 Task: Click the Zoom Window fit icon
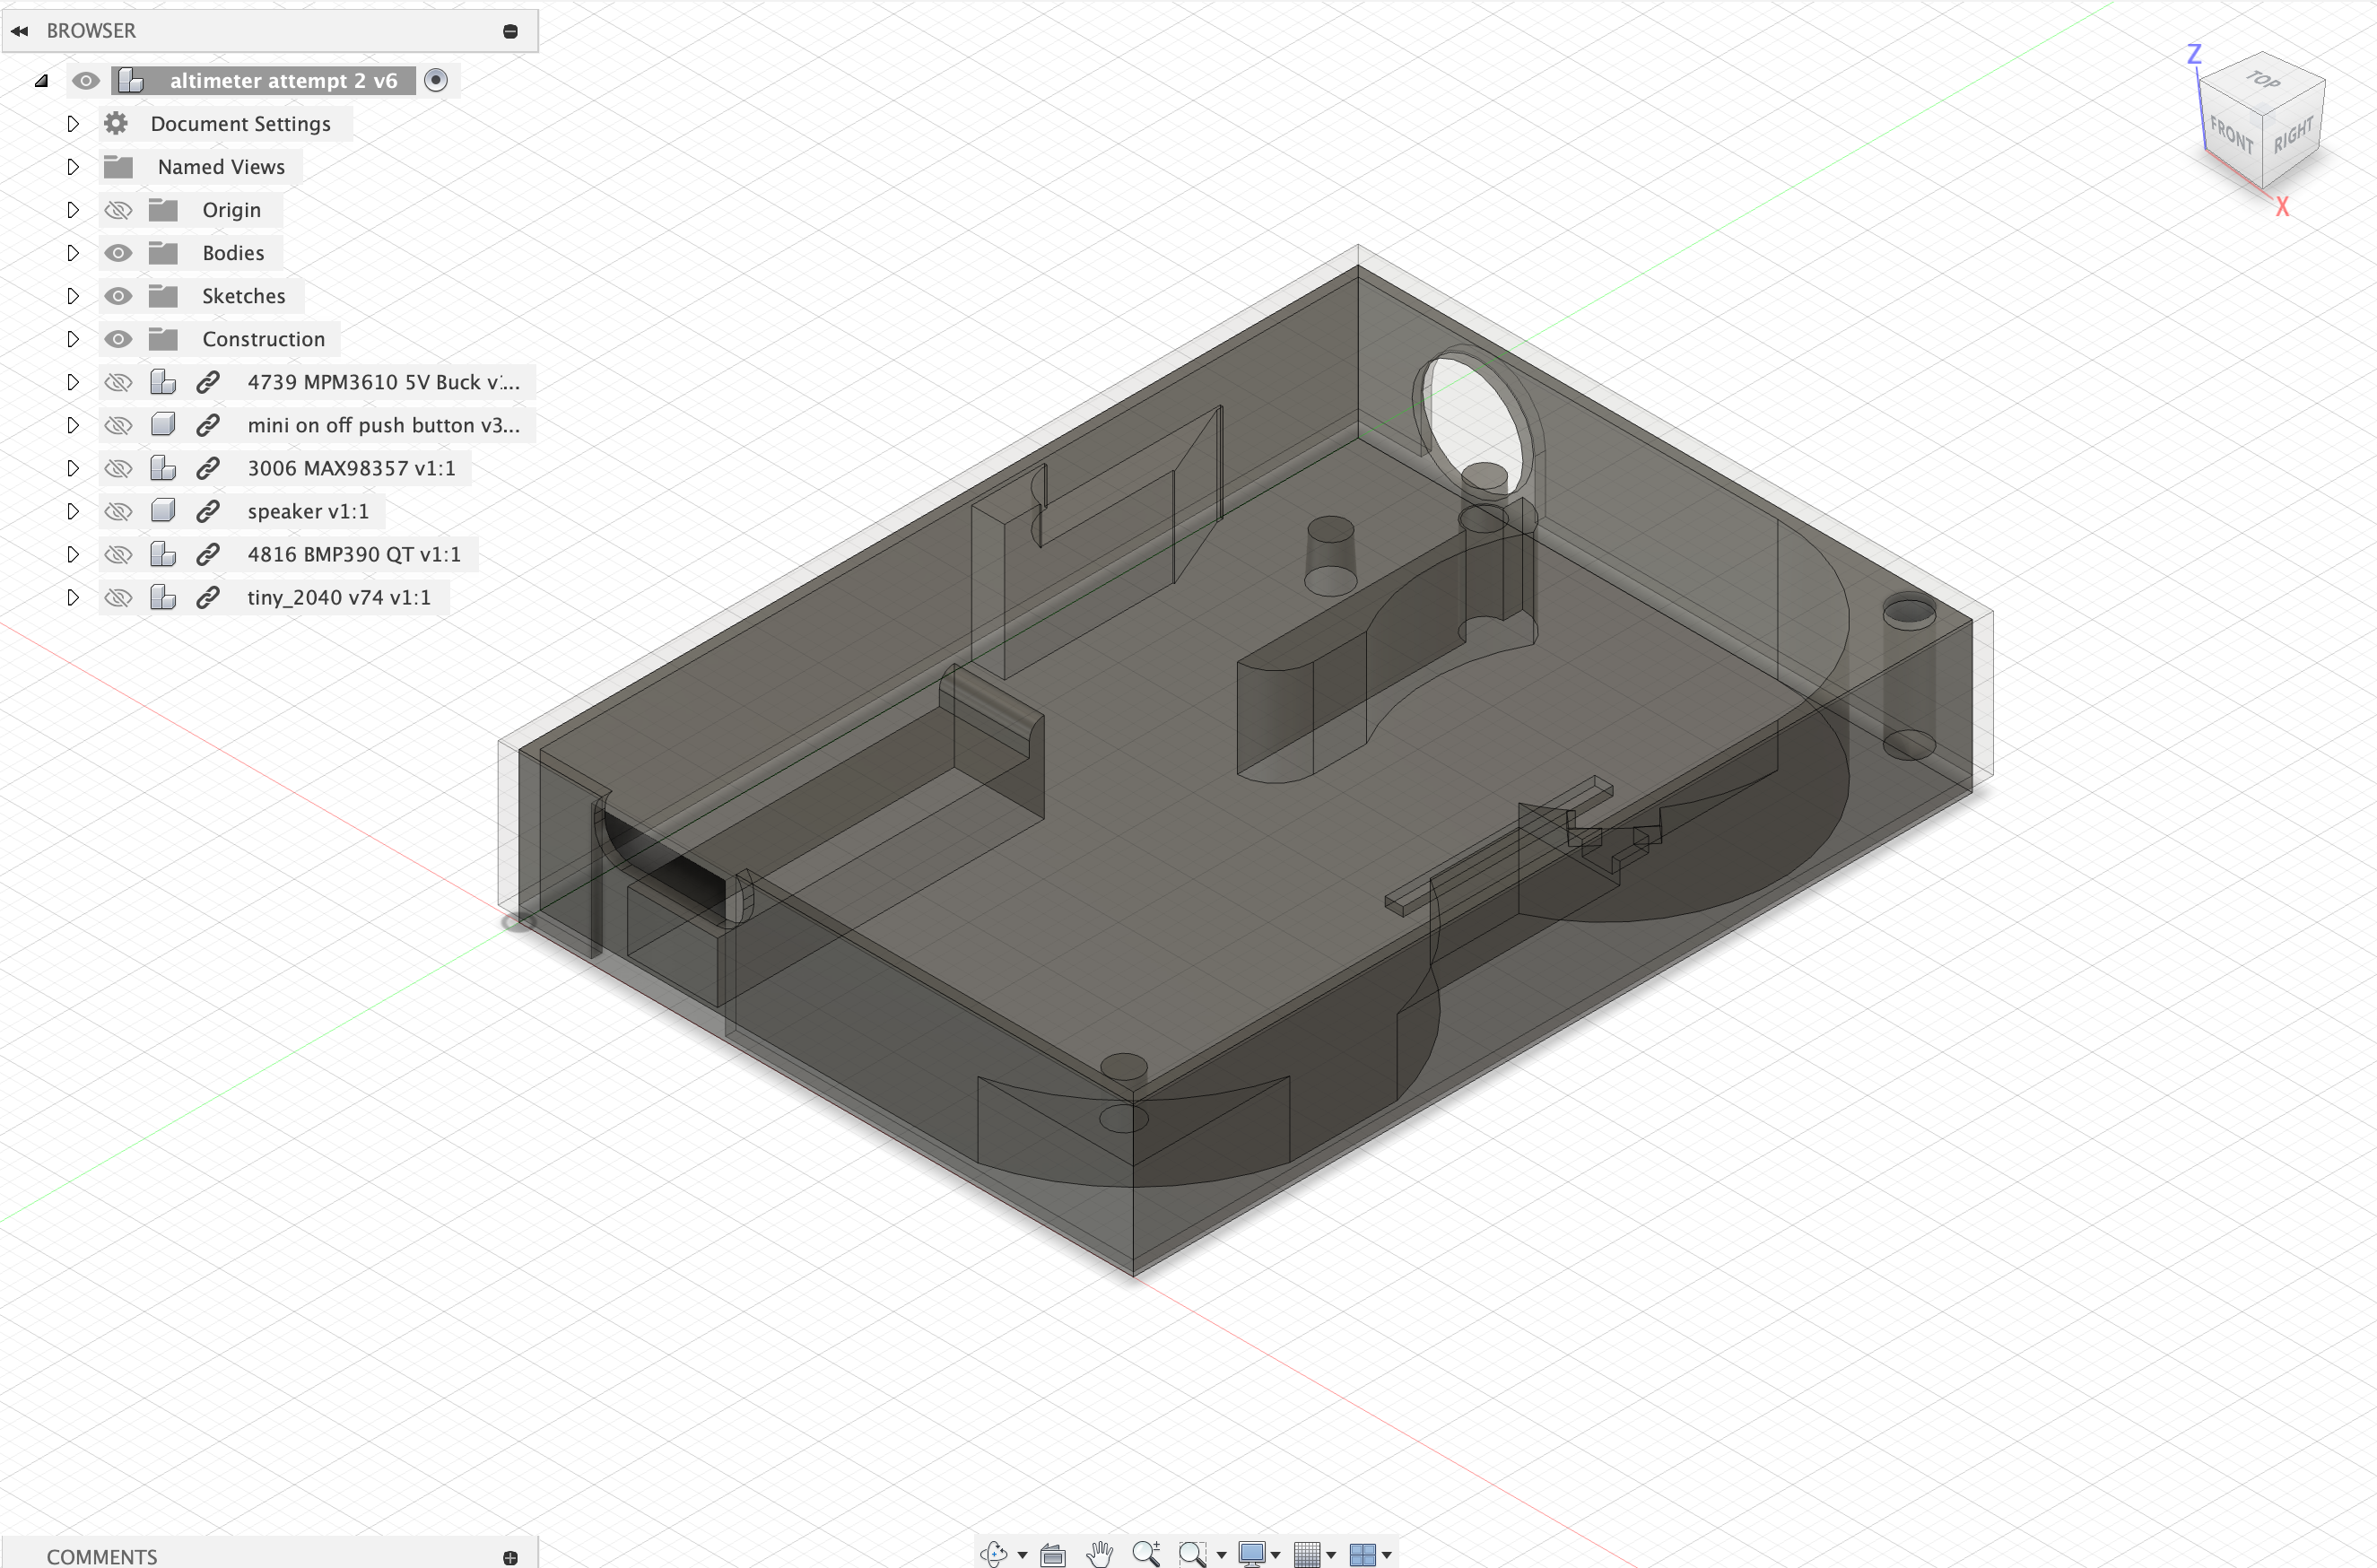[1191, 1553]
